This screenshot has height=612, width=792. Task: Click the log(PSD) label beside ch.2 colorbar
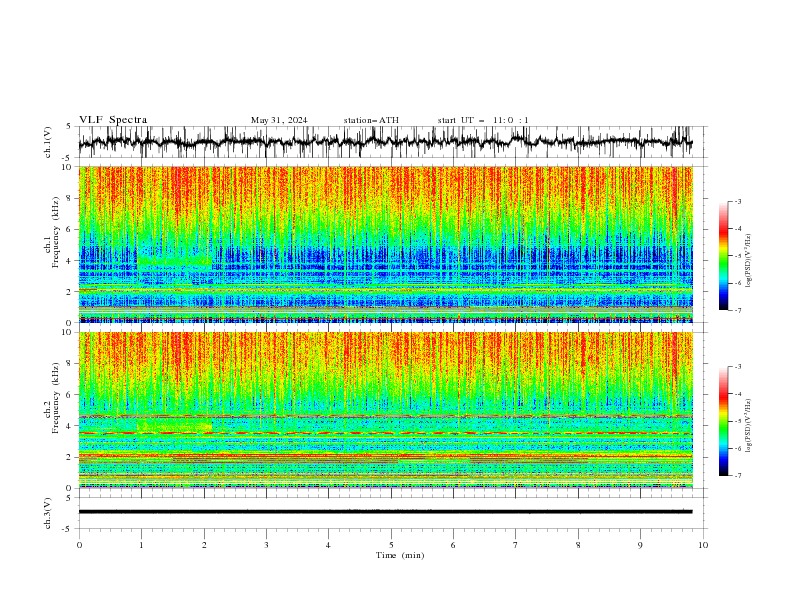point(748,426)
